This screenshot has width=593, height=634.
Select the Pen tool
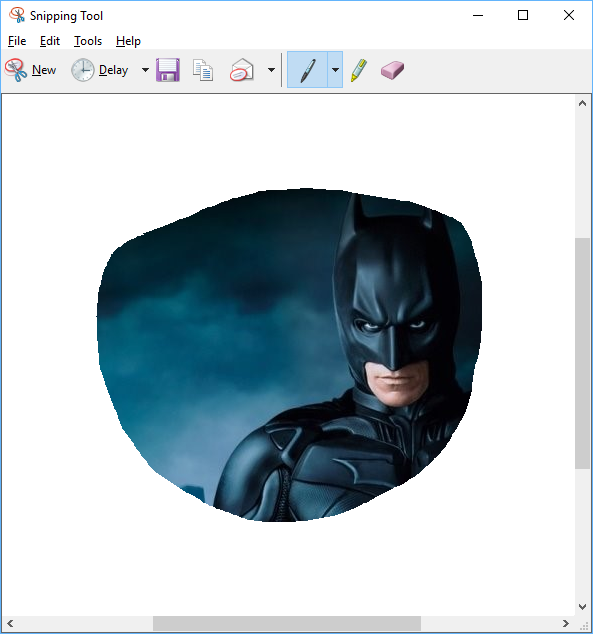[307, 70]
